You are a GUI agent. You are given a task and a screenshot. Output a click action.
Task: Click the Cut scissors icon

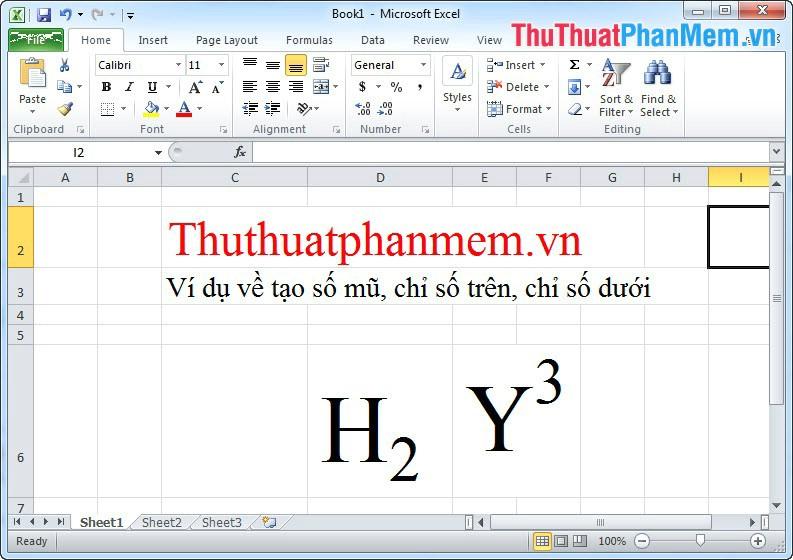coord(65,65)
